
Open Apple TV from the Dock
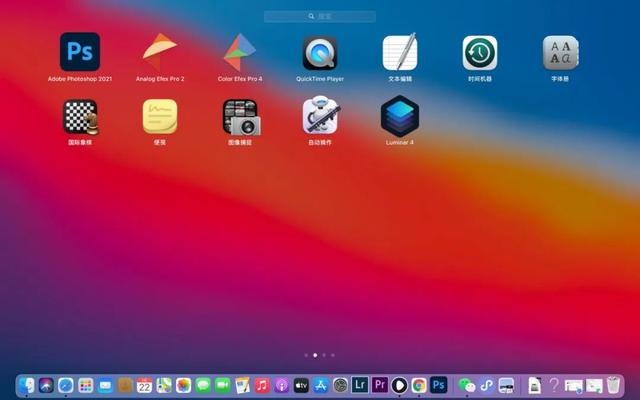click(301, 385)
